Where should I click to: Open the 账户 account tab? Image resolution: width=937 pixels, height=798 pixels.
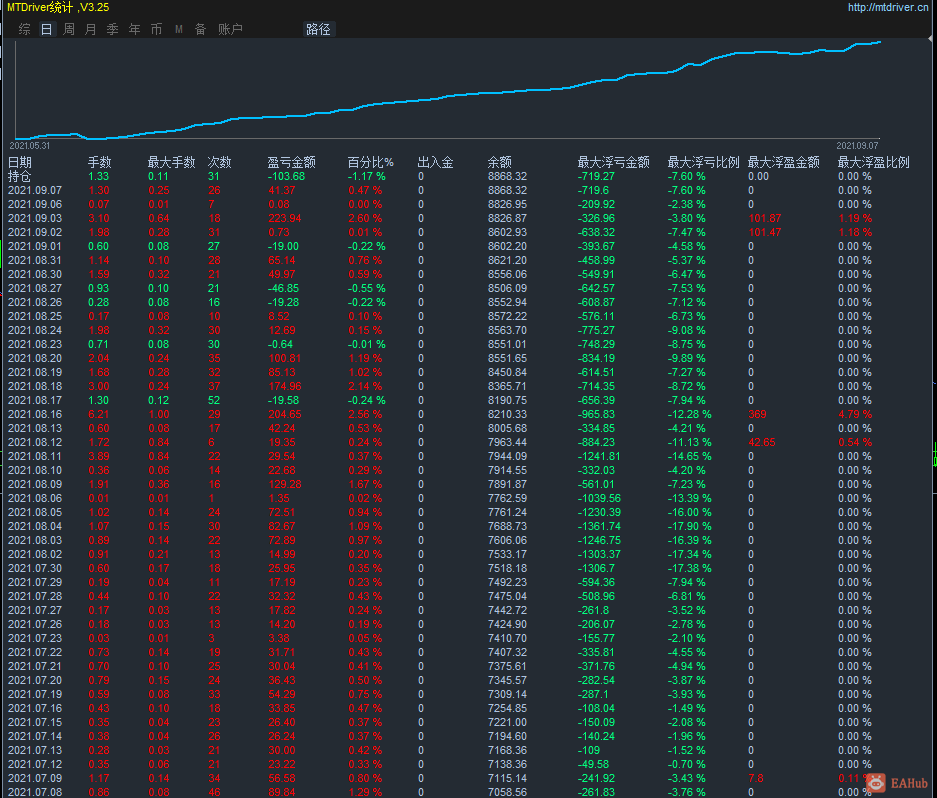230,29
